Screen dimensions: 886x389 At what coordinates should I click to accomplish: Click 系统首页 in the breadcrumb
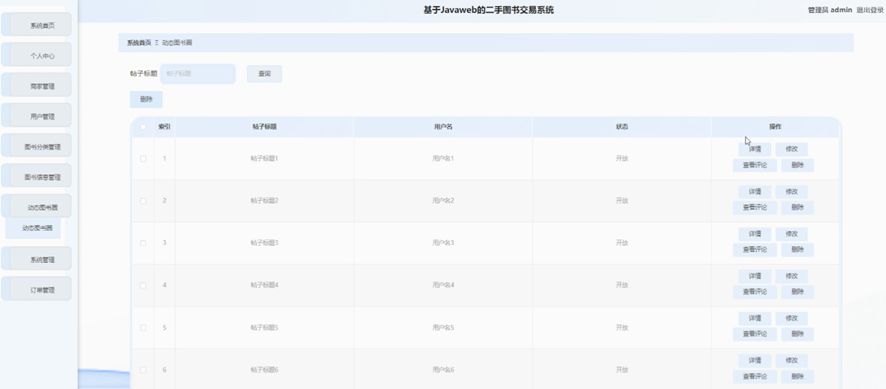pyautogui.click(x=139, y=43)
